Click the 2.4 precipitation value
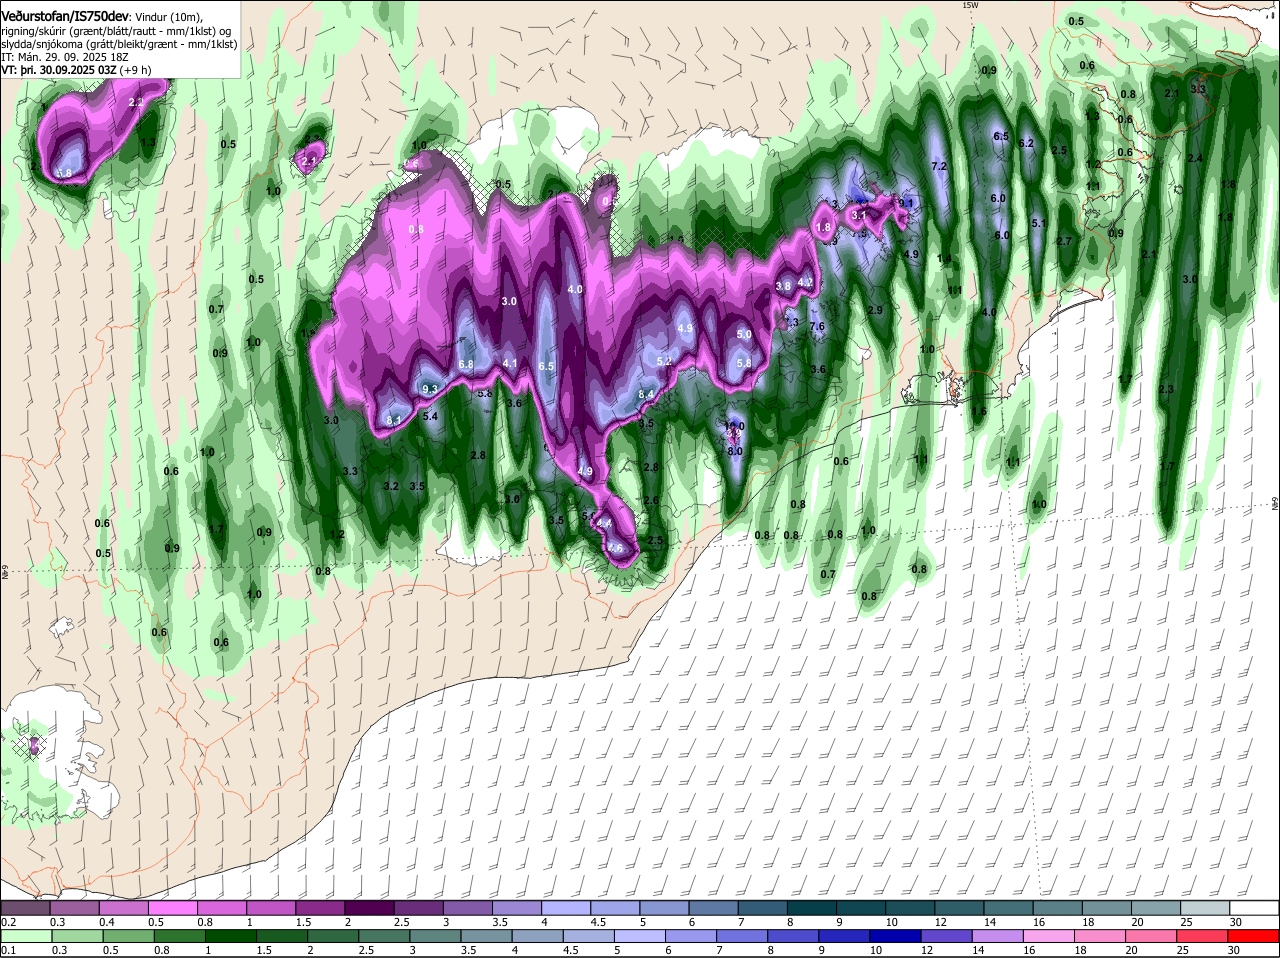The image size is (1280, 958). 1195,158
